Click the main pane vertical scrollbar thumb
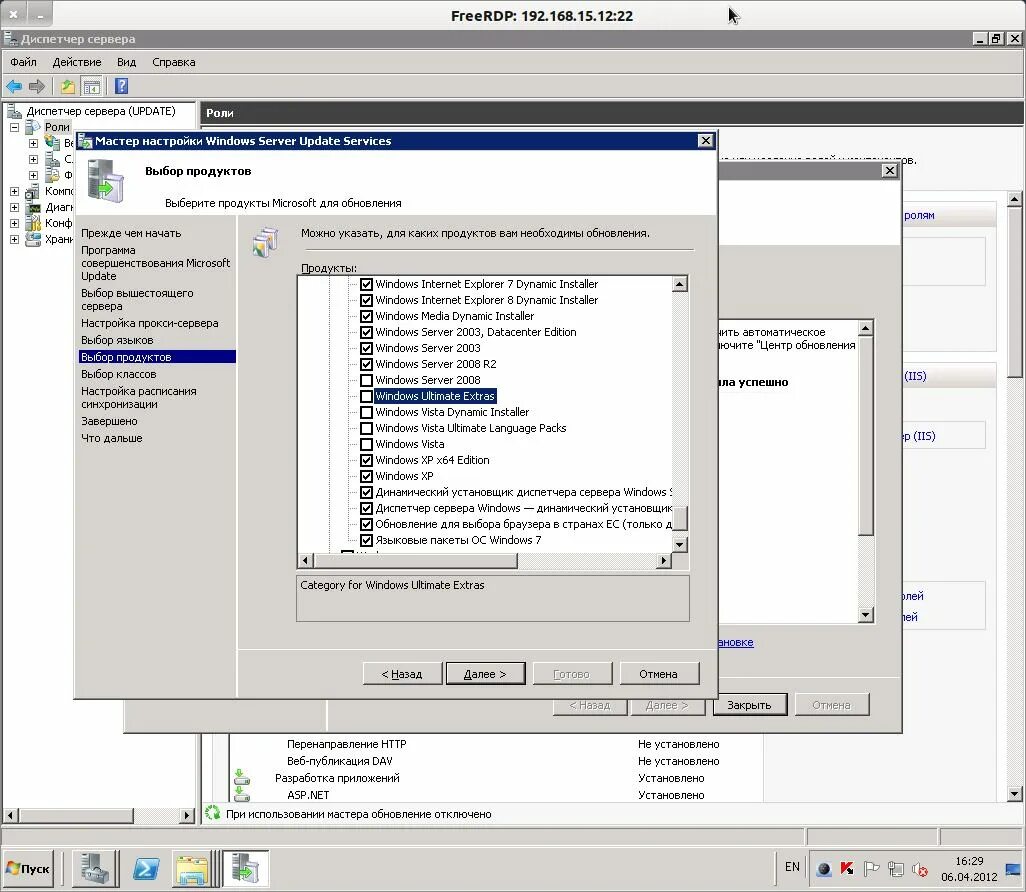The width and height of the screenshot is (1026, 892). click(x=1014, y=292)
